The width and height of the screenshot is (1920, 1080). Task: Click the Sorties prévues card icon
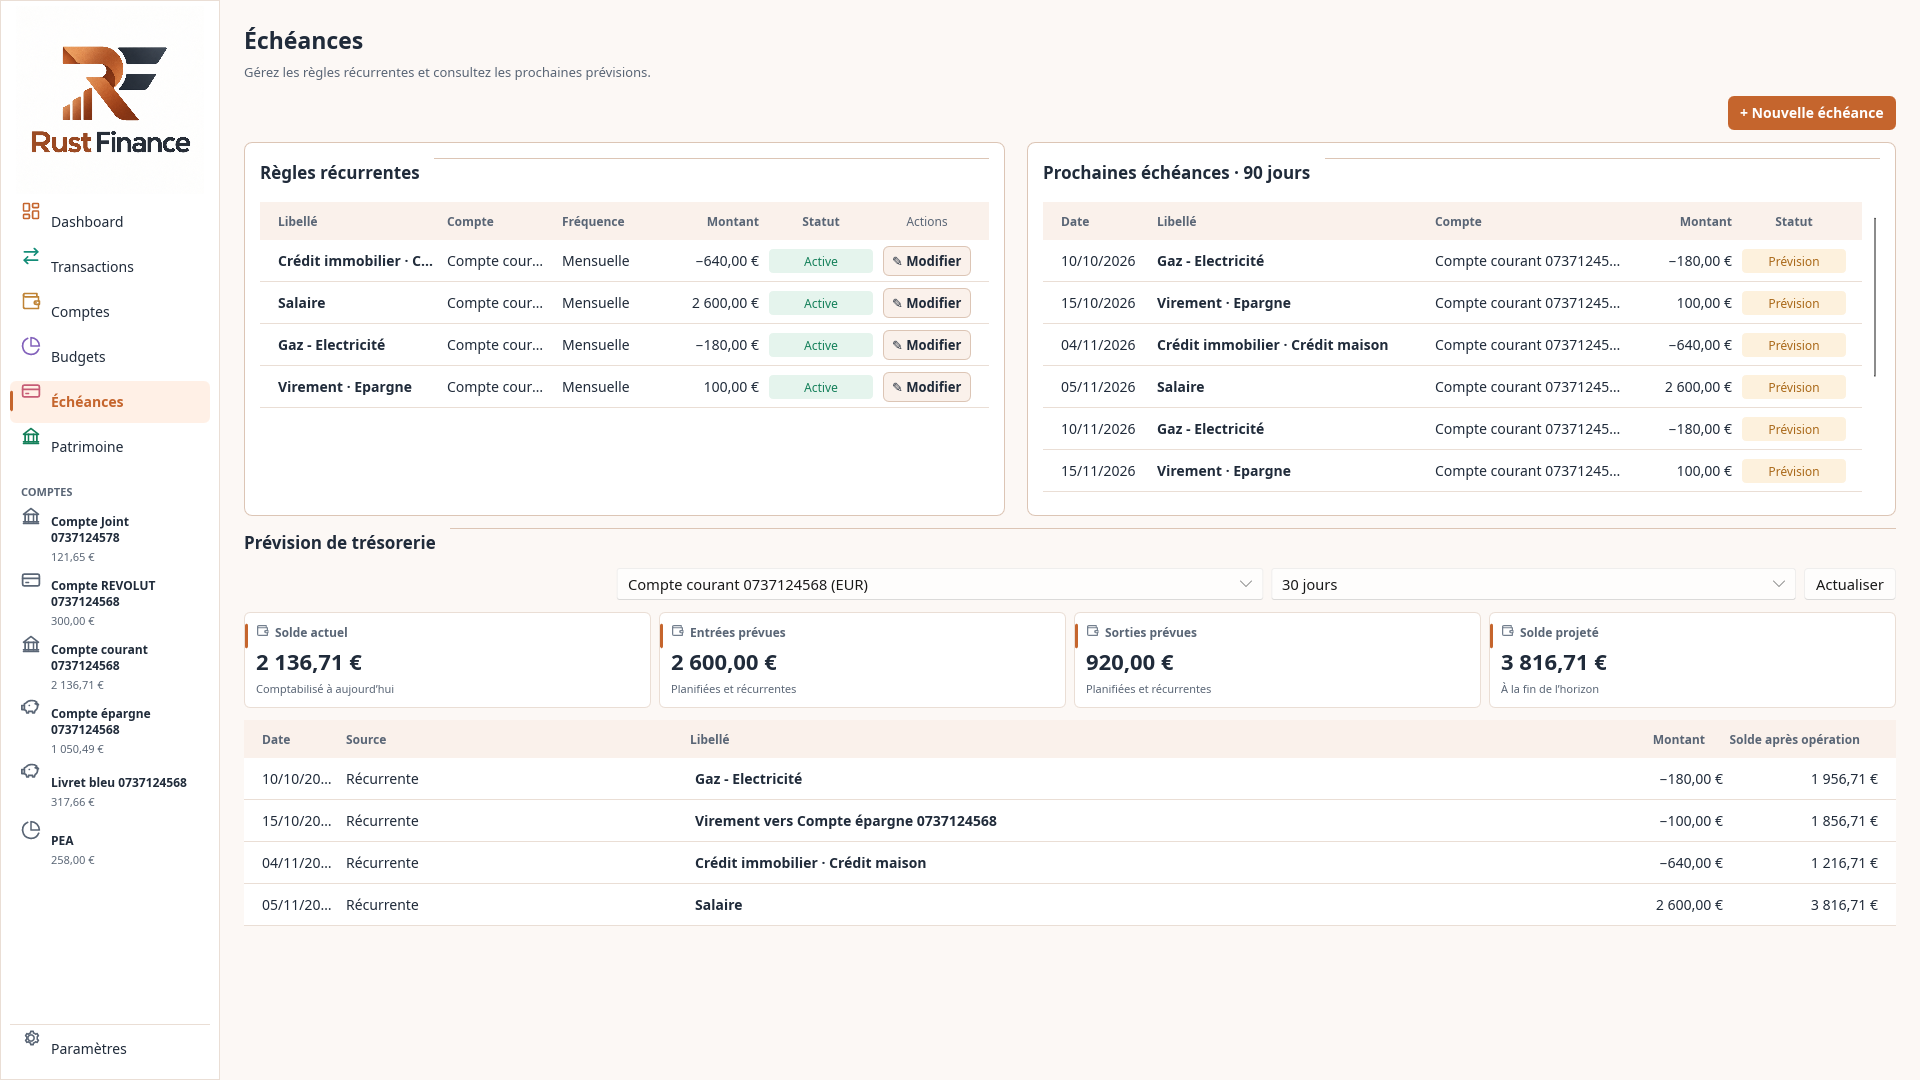(x=1093, y=631)
